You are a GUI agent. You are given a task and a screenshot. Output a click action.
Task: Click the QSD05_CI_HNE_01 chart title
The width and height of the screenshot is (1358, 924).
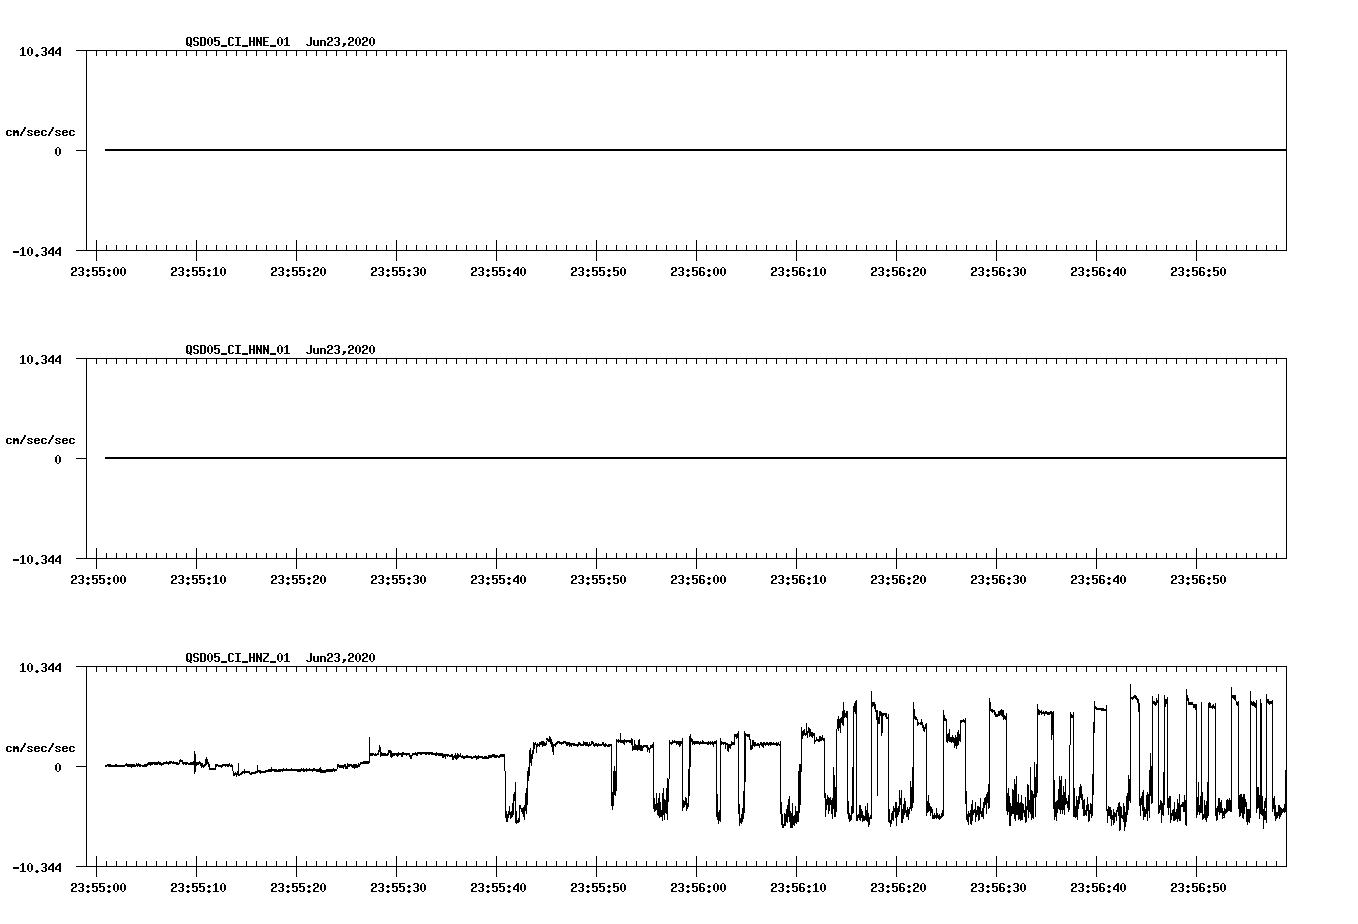[x=238, y=42]
